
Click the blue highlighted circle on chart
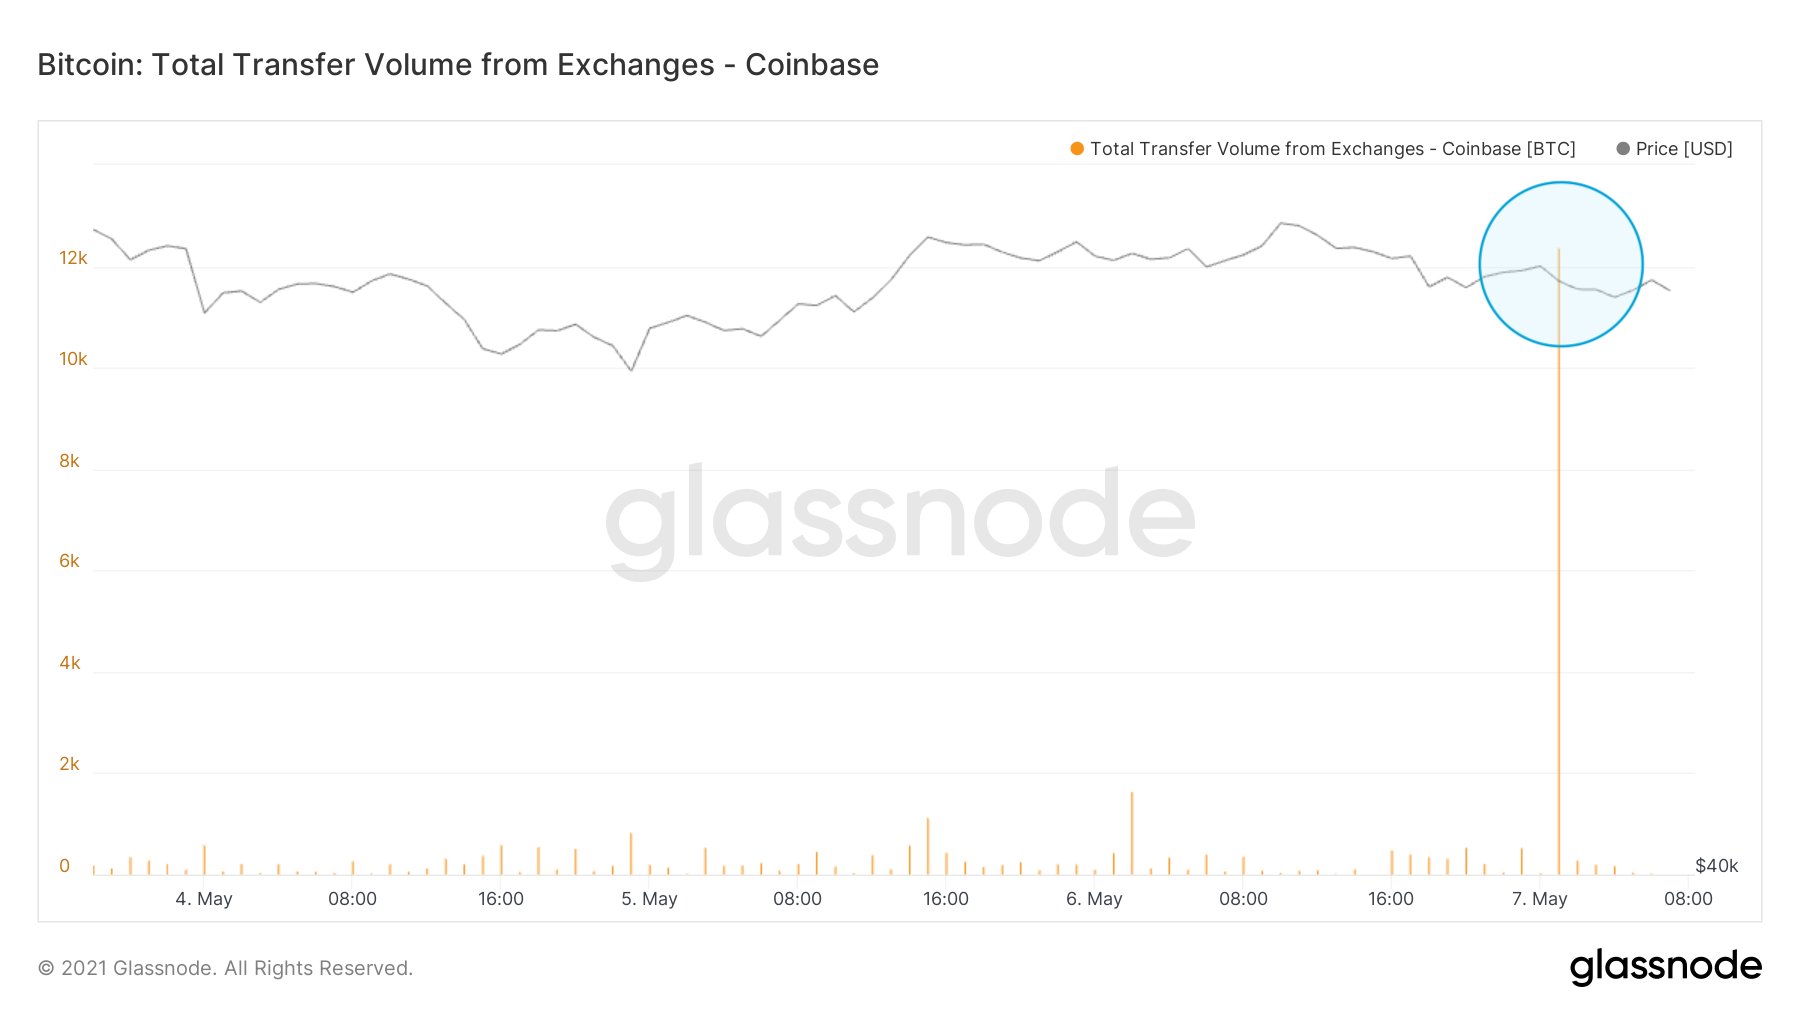coord(1561,264)
